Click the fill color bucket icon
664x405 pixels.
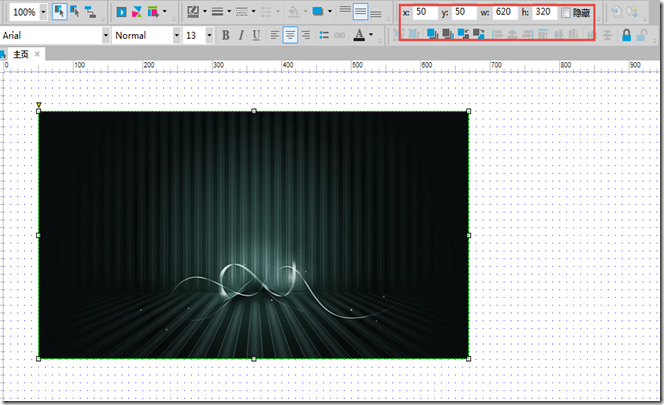pos(293,11)
